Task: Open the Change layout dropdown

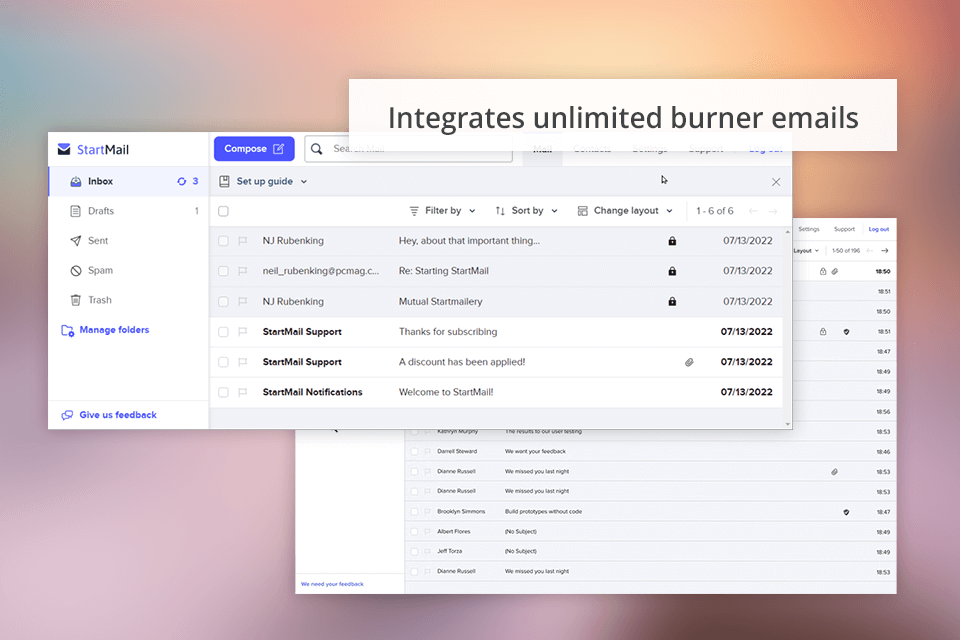Action: [625, 211]
